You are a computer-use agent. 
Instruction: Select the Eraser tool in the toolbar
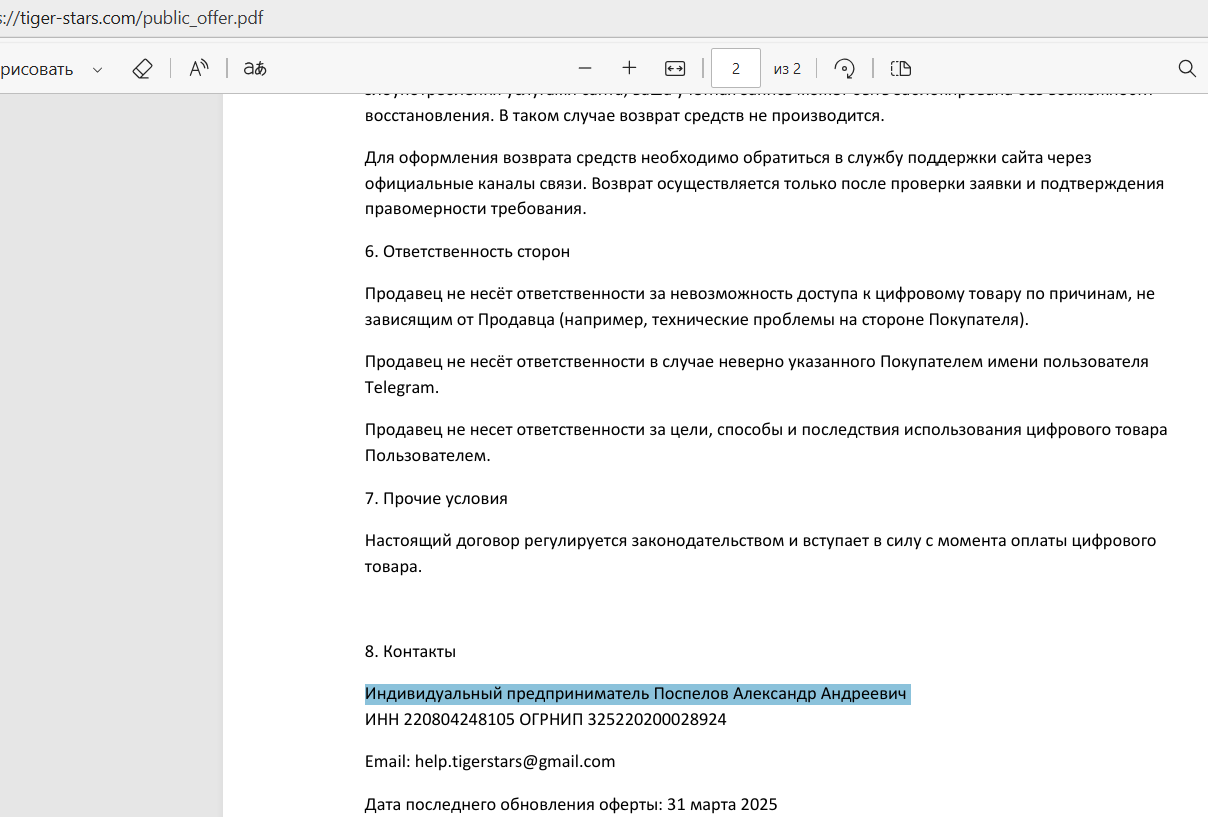click(x=142, y=68)
